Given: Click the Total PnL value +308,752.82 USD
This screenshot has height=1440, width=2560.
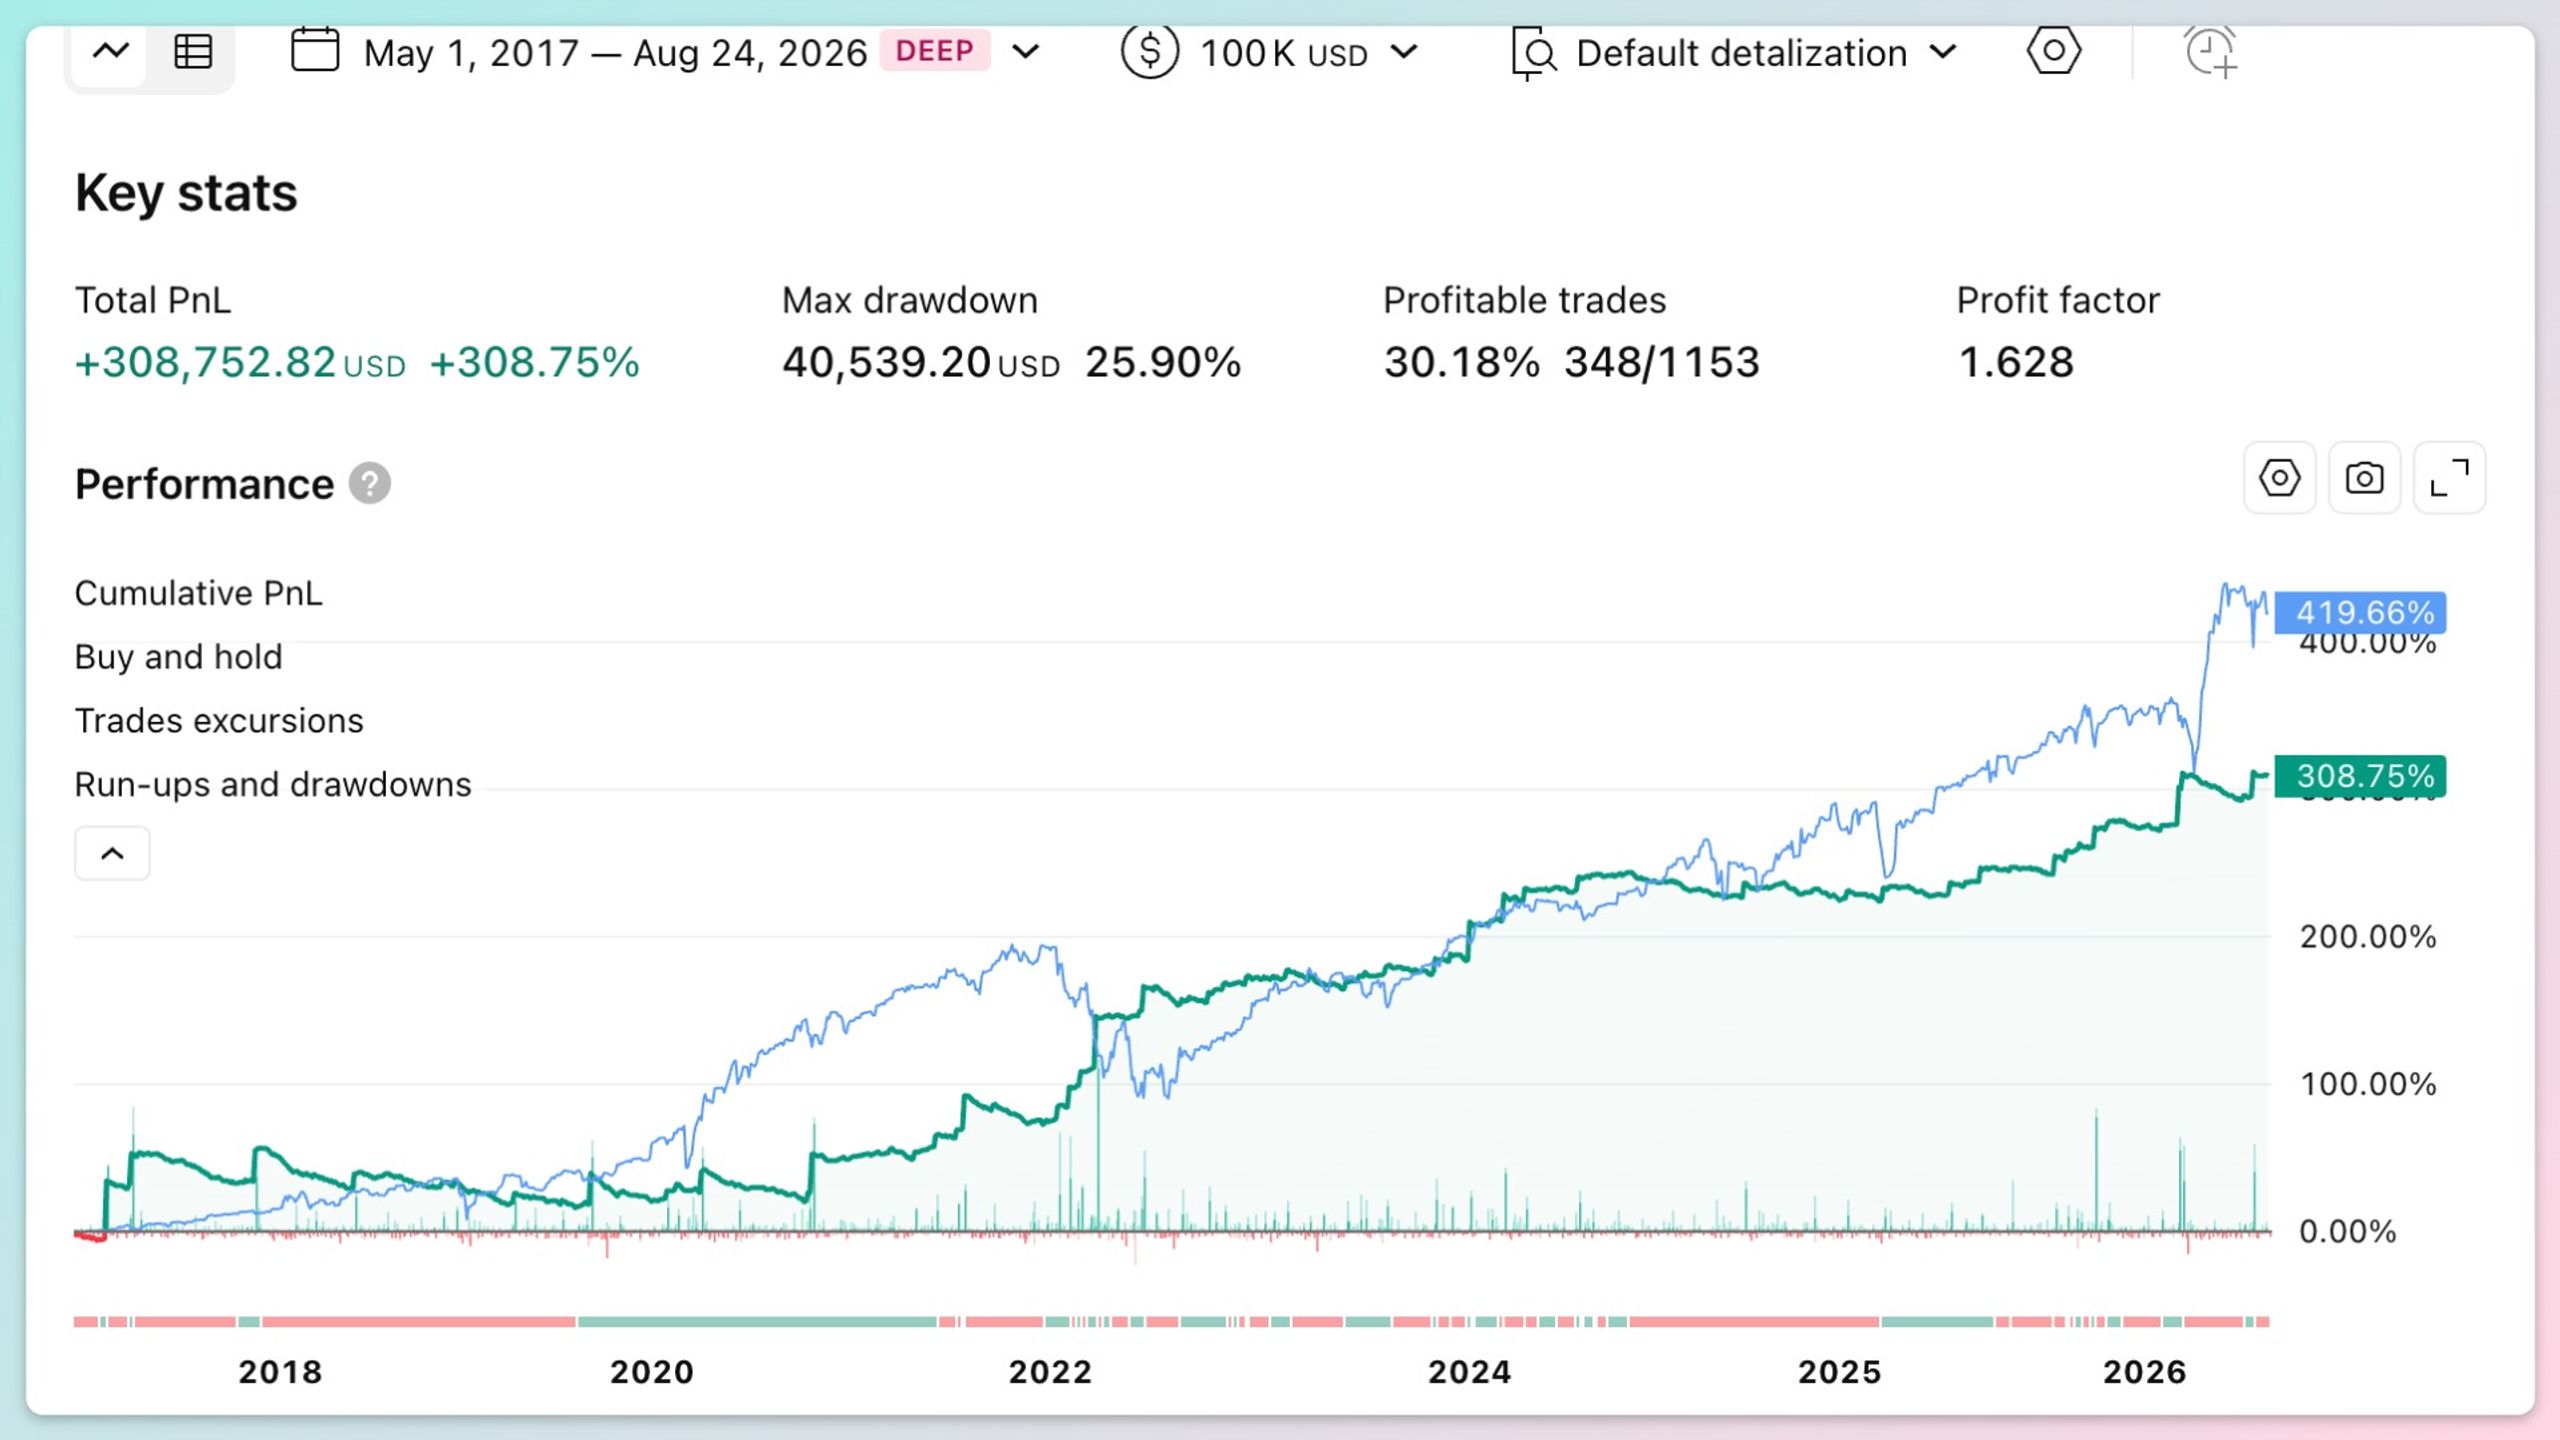Looking at the screenshot, I should click(x=240, y=362).
